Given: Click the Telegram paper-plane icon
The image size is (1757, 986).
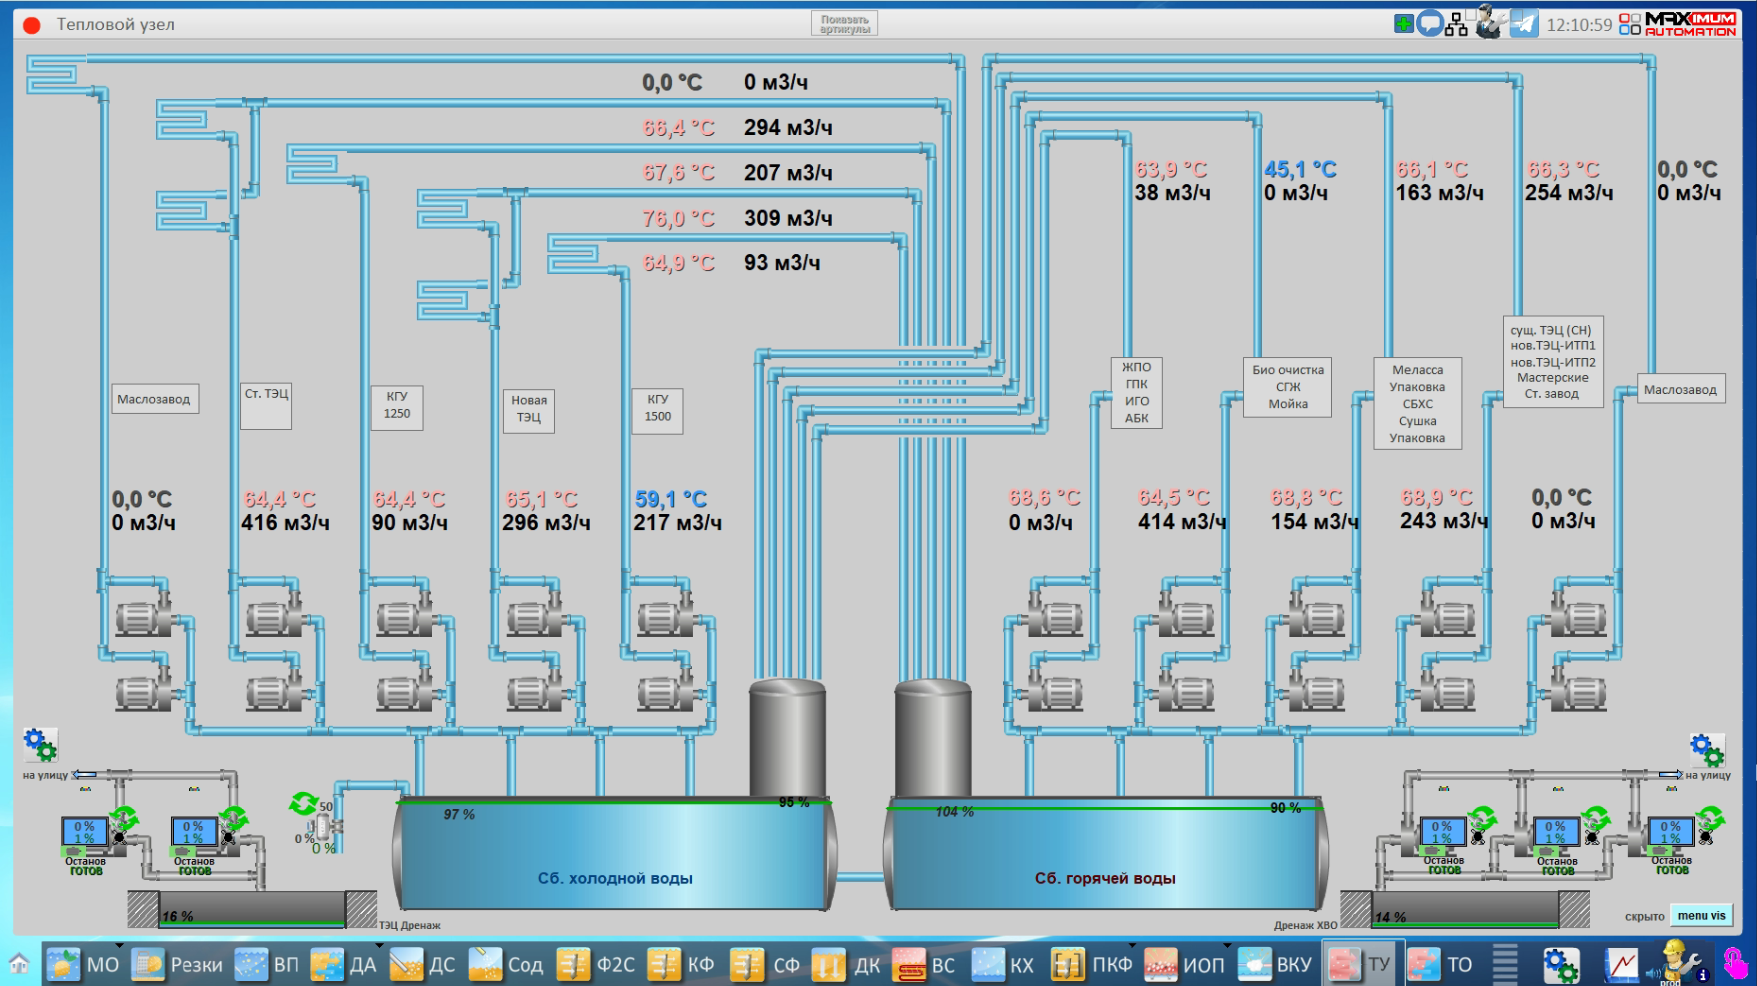Looking at the screenshot, I should tap(1523, 24).
